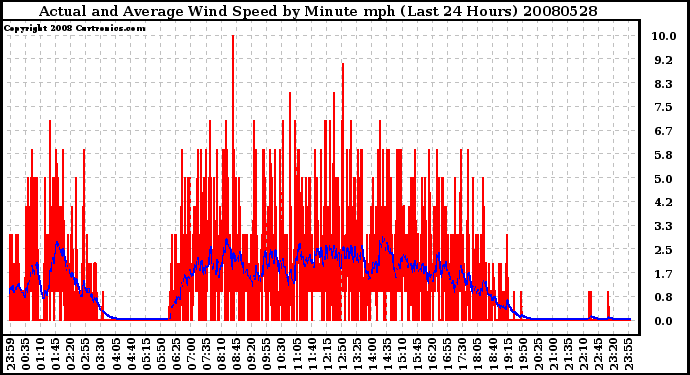Click the 16:20 time axis label
The height and width of the screenshot is (375, 690).
432,354
